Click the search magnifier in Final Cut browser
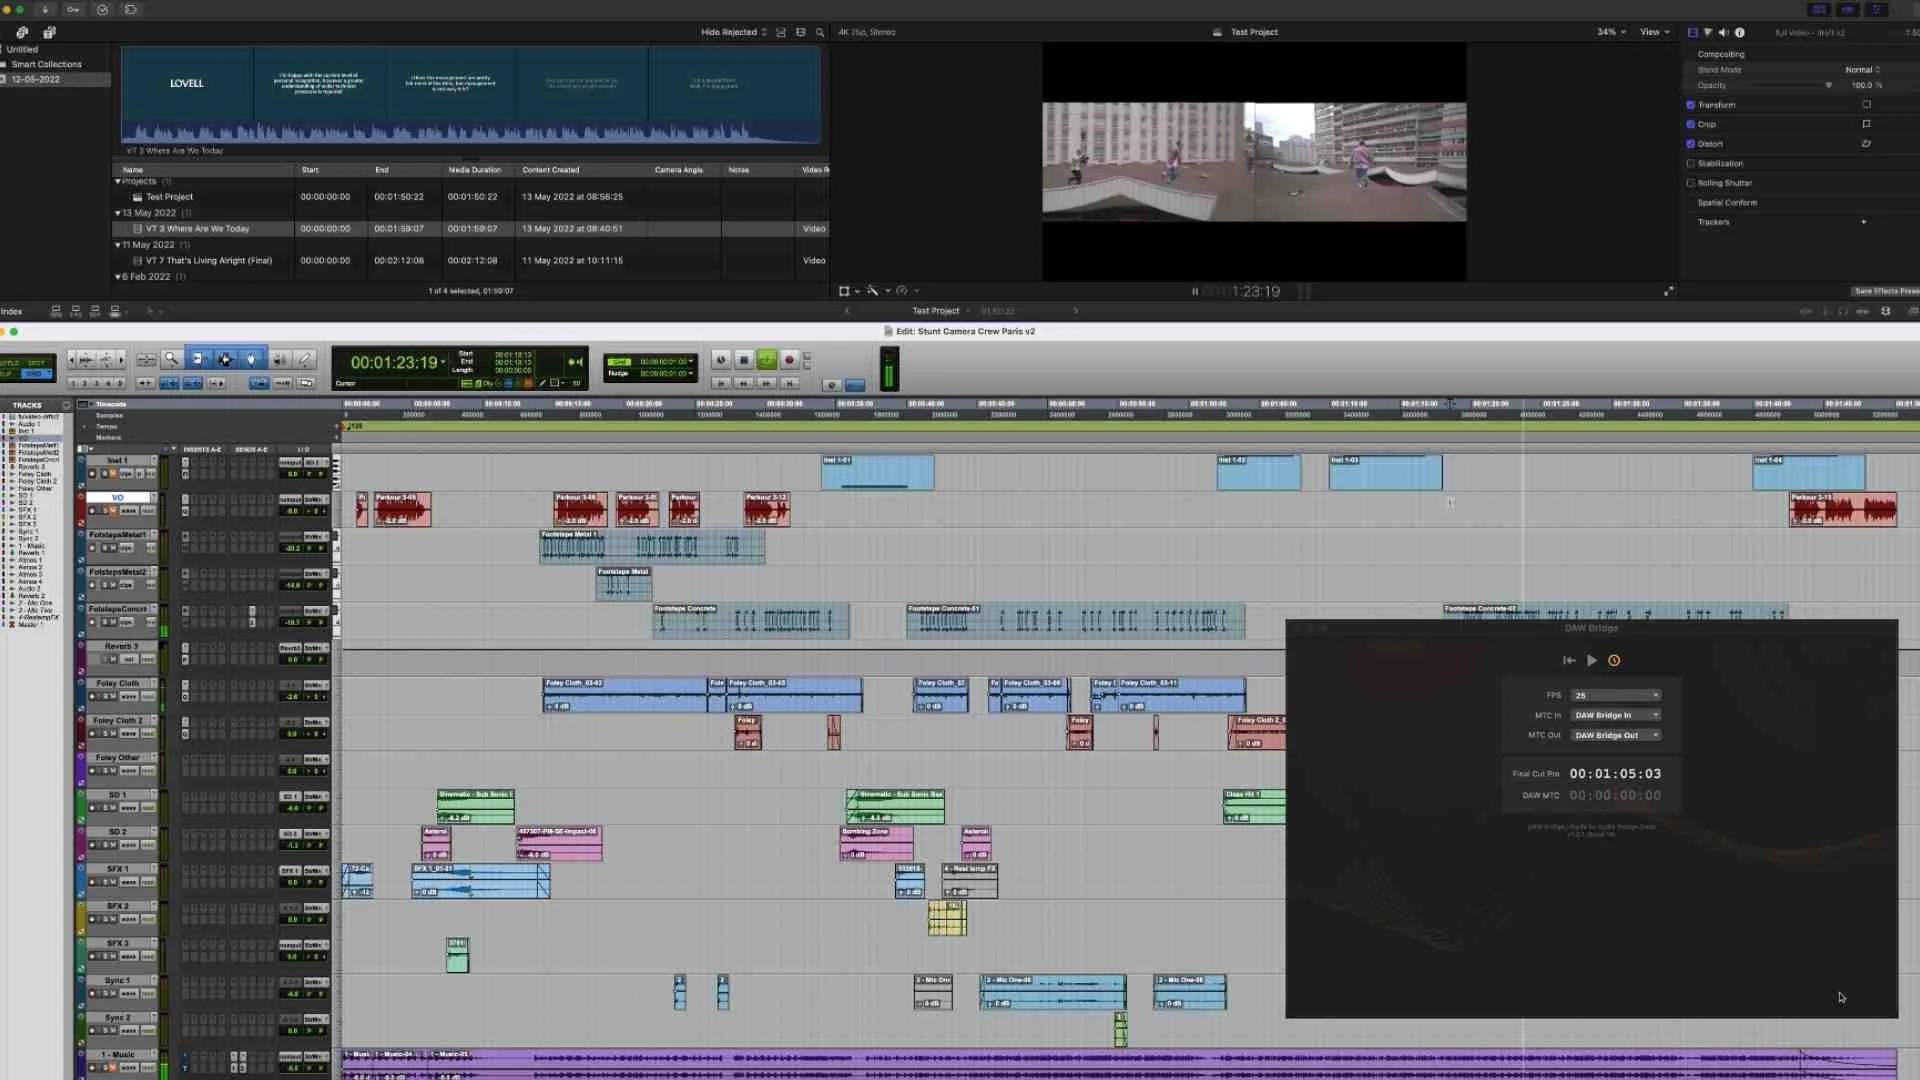This screenshot has height=1080, width=1920. (x=820, y=32)
